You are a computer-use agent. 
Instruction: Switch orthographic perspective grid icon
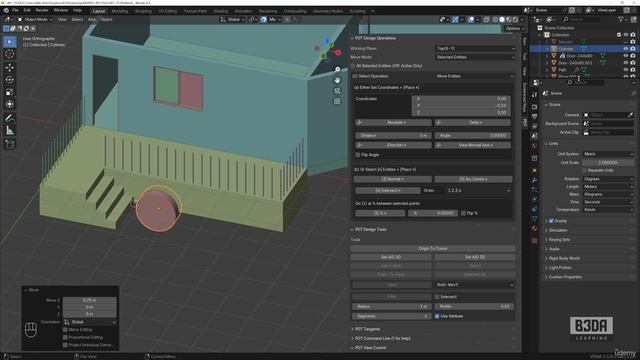337,101
